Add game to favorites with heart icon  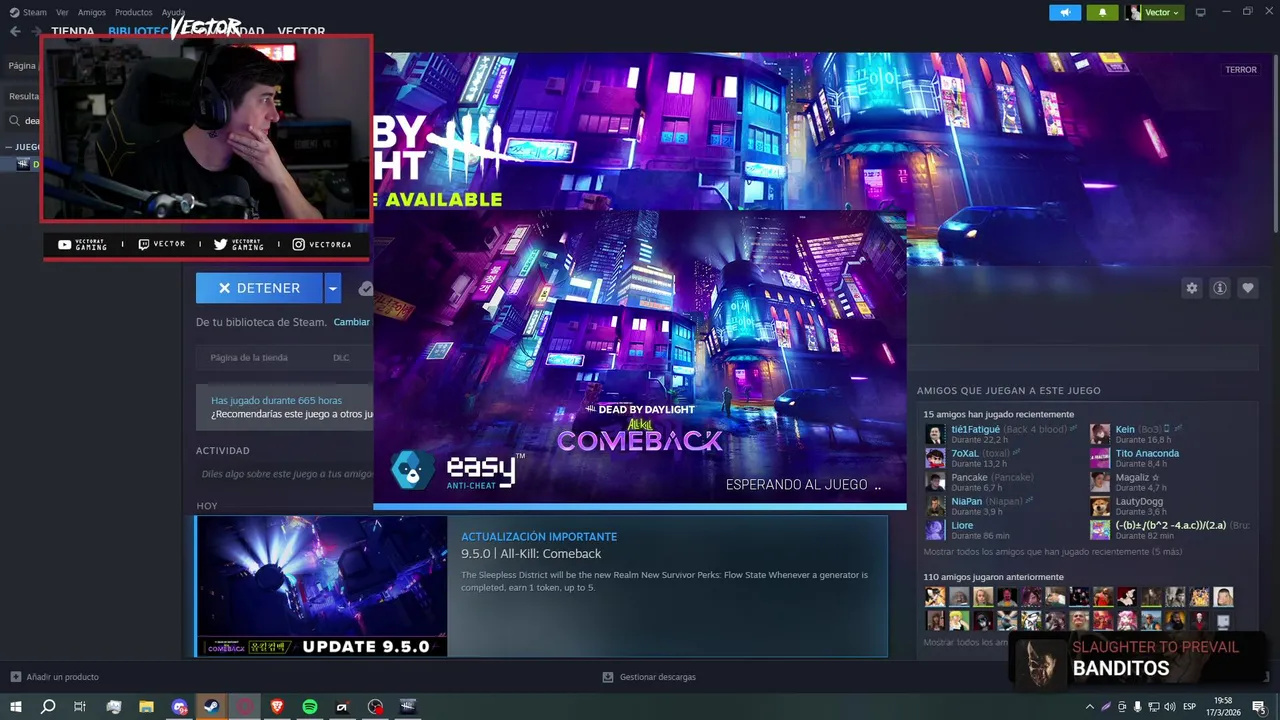pyautogui.click(x=1248, y=288)
